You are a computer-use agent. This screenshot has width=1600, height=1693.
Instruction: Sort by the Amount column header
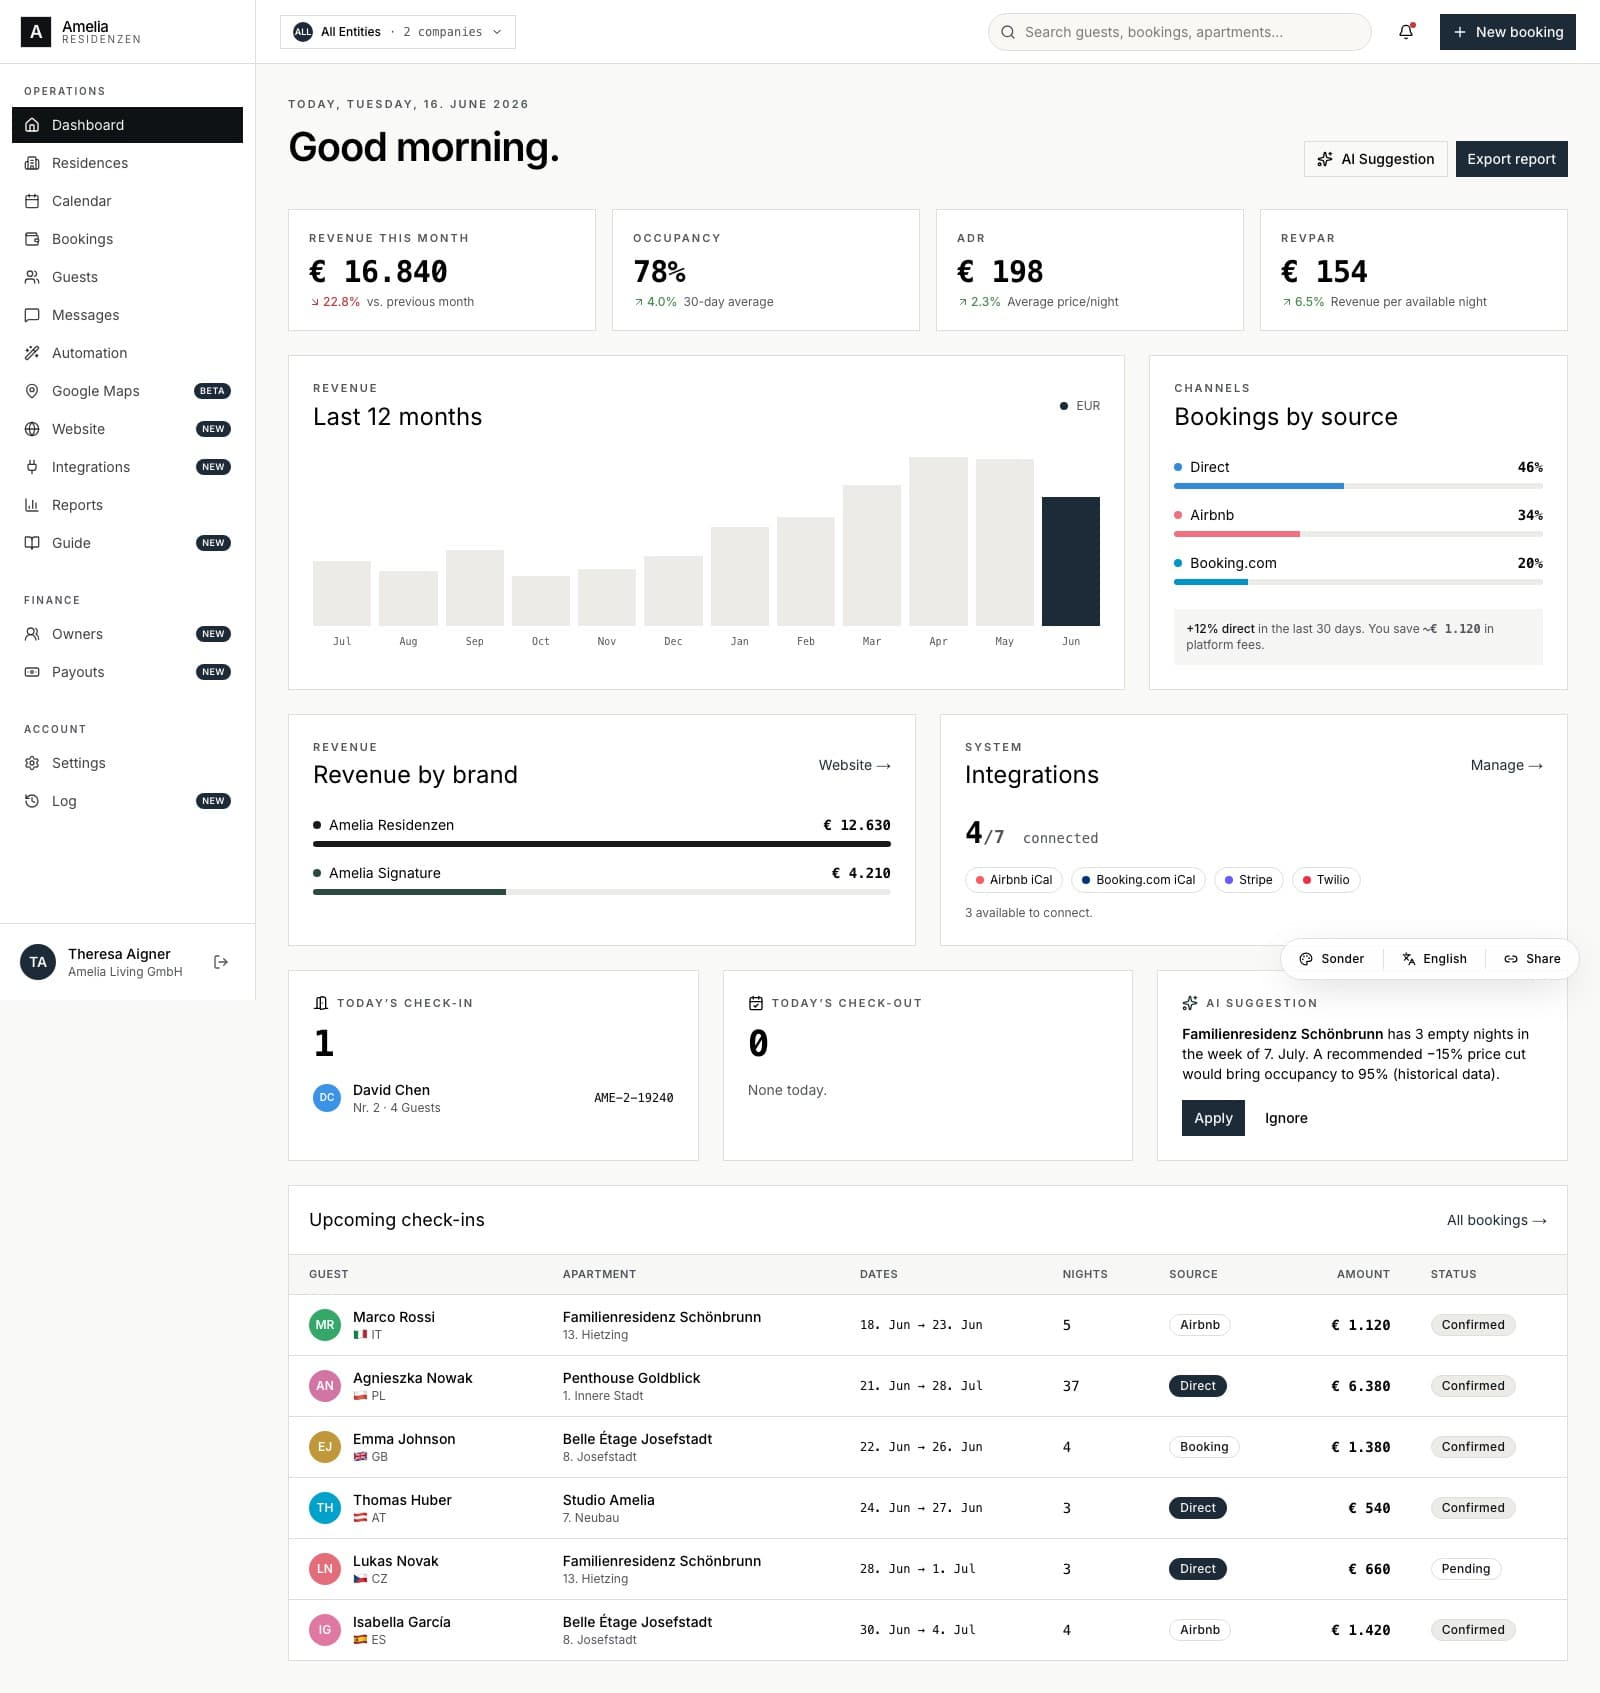[1363, 1274]
